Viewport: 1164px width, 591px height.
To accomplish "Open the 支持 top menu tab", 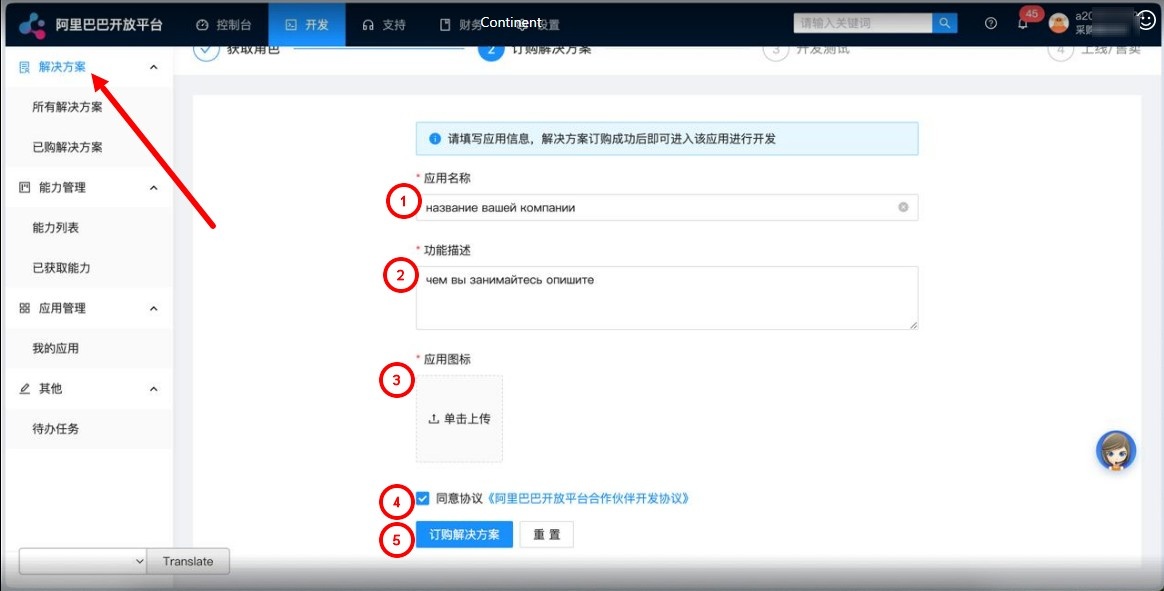I will point(383,24).
